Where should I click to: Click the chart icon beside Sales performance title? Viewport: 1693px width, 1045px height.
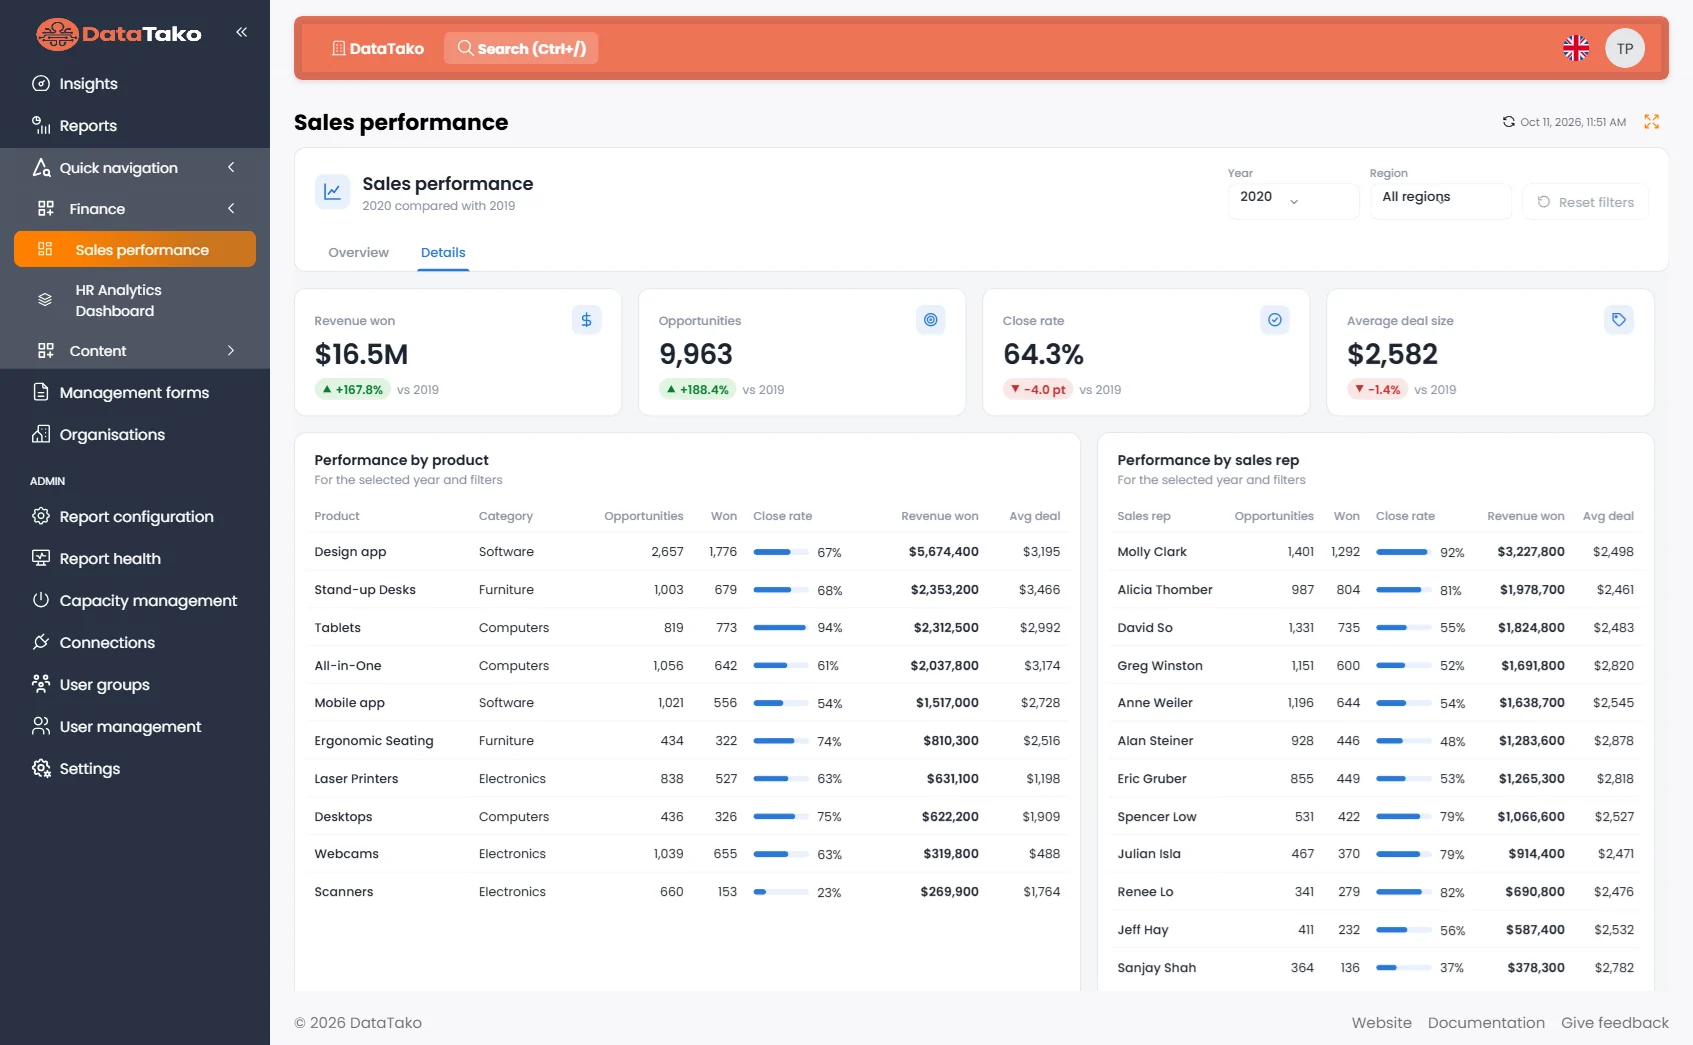332,191
